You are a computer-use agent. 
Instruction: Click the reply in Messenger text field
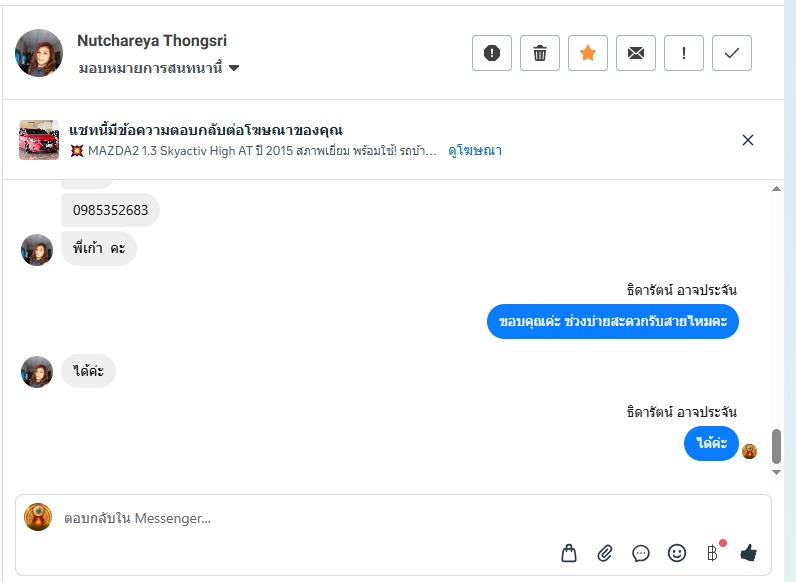[300, 518]
